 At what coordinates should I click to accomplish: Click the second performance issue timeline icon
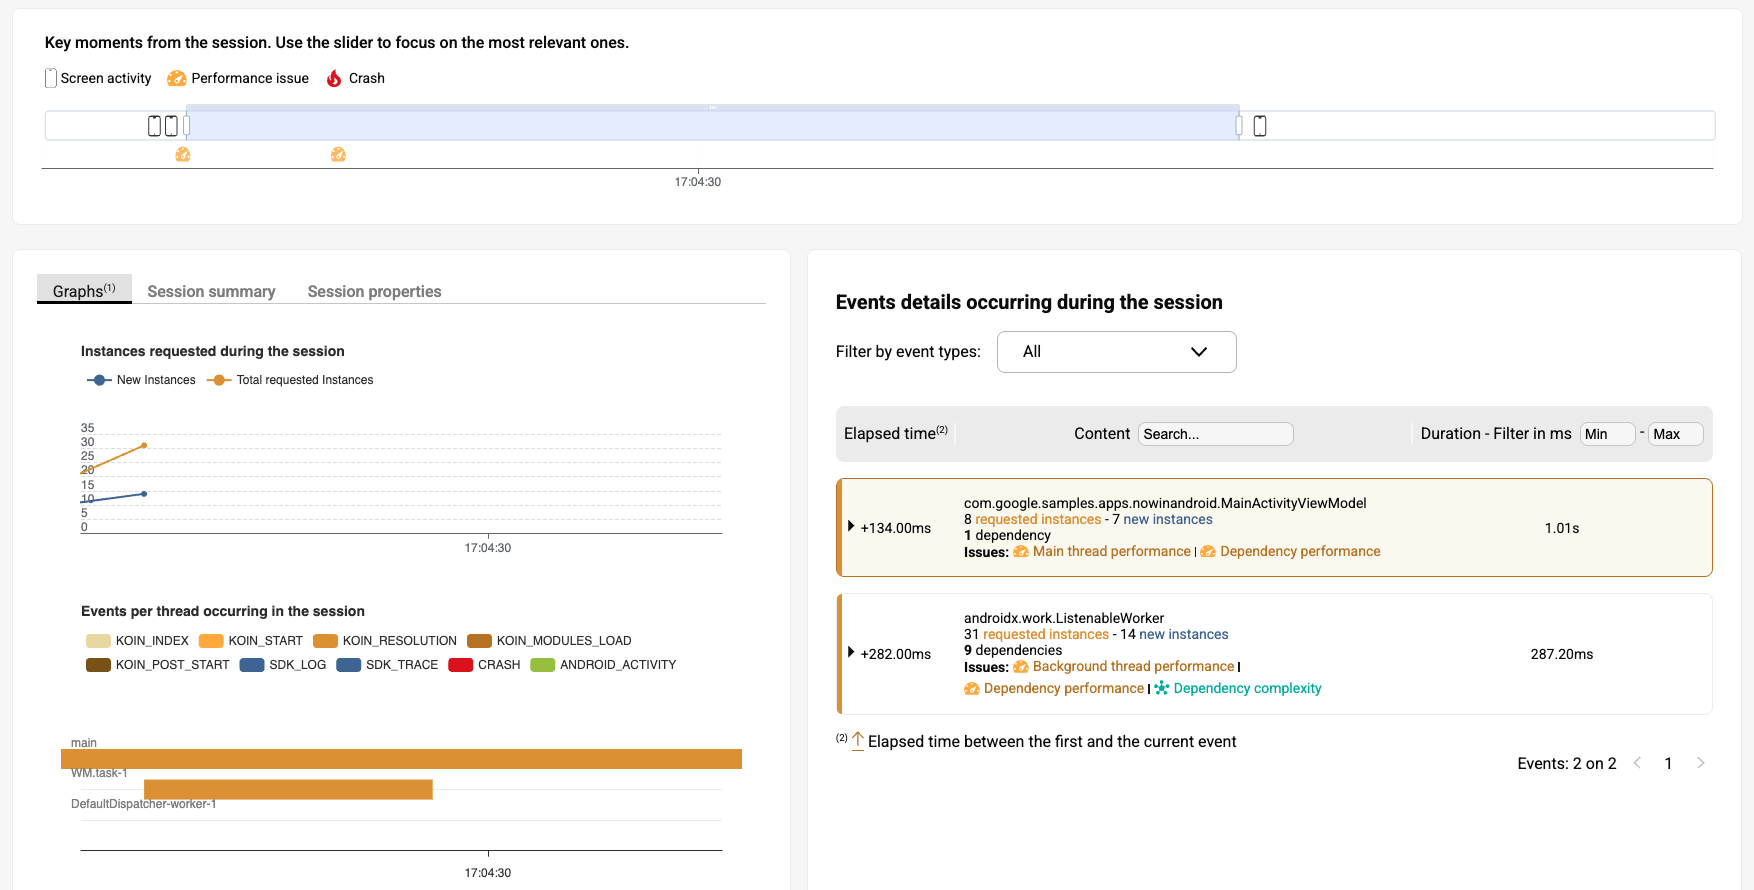pyautogui.click(x=338, y=155)
